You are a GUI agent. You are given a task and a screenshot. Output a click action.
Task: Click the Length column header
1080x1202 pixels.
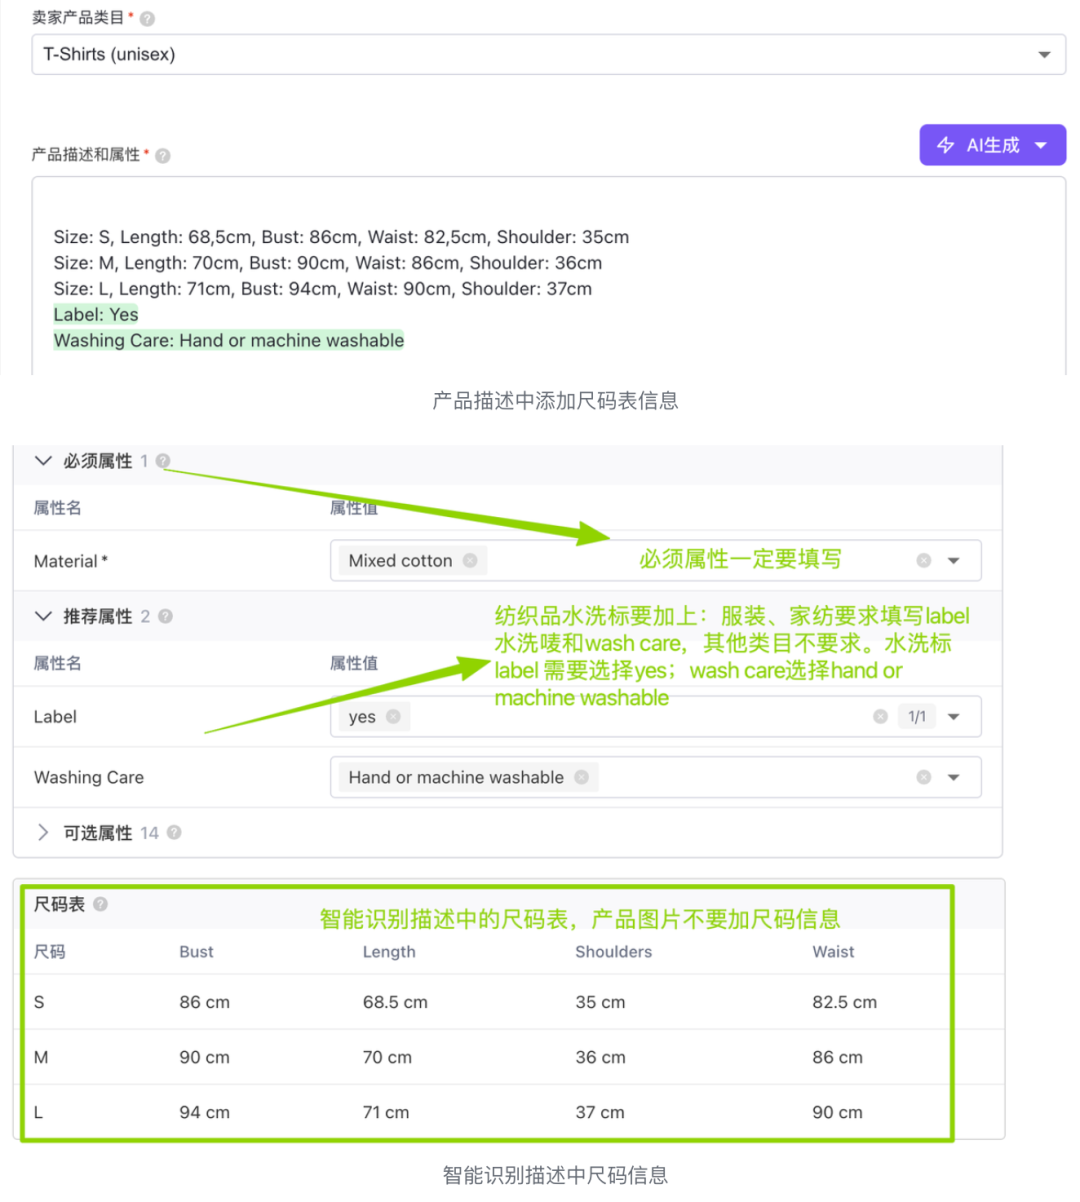tap(389, 952)
